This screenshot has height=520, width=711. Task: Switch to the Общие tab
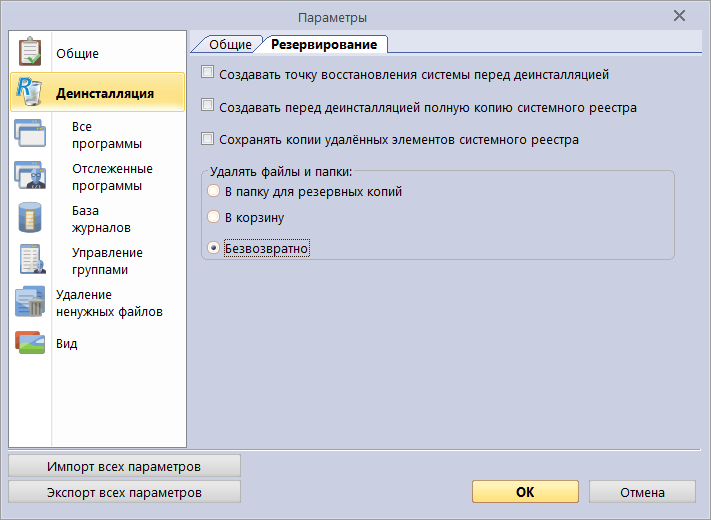tap(229, 45)
